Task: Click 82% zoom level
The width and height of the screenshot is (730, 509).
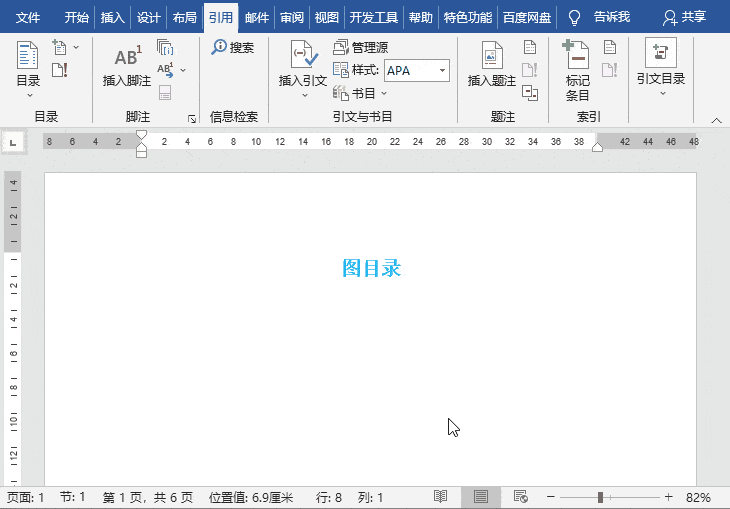Action: coord(698,497)
